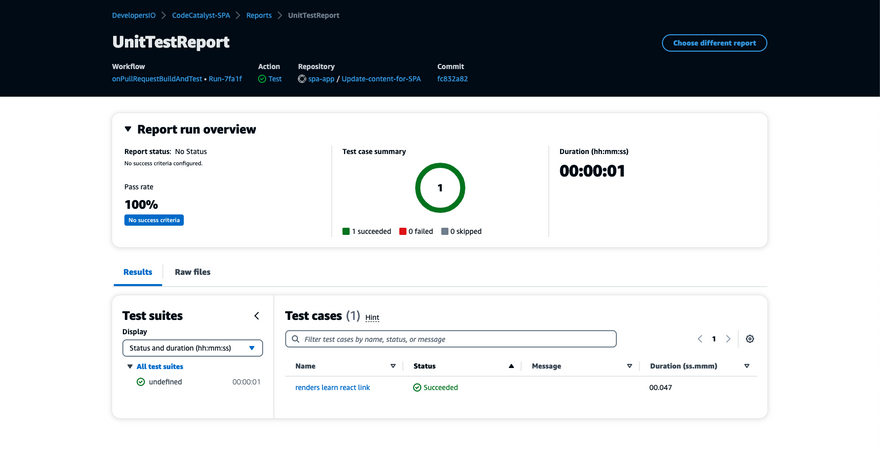The height and width of the screenshot is (456, 880).
Task: Sort by Status column arrow
Action: click(x=511, y=366)
